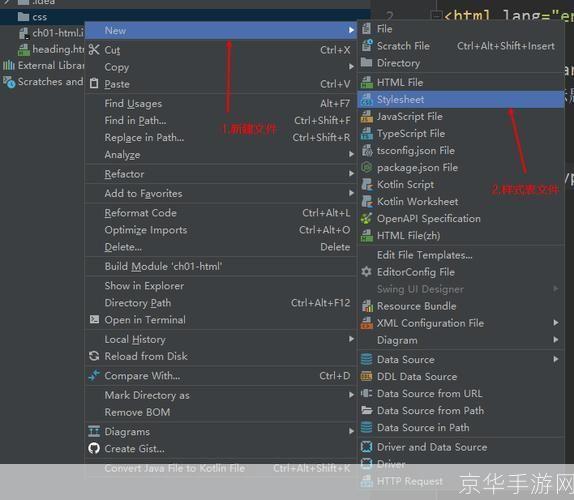Expand the XML Configuration File submenu arrow
This screenshot has height=500, width=574.
(556, 322)
